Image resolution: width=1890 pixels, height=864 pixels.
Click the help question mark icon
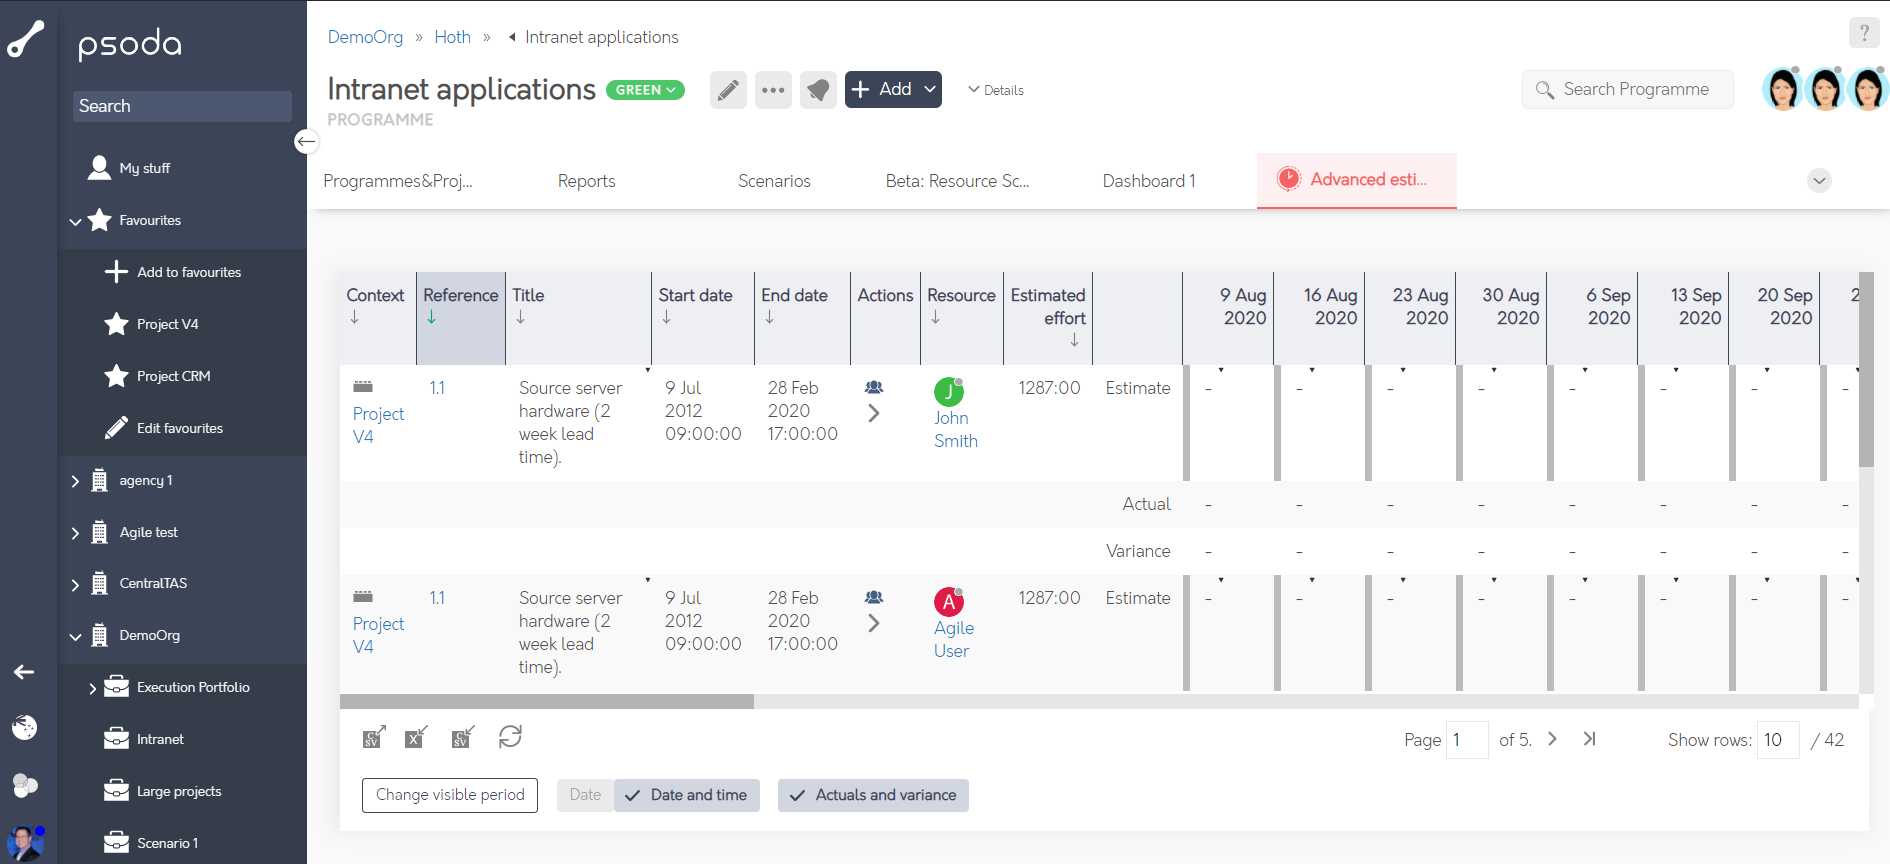pyautogui.click(x=1863, y=33)
